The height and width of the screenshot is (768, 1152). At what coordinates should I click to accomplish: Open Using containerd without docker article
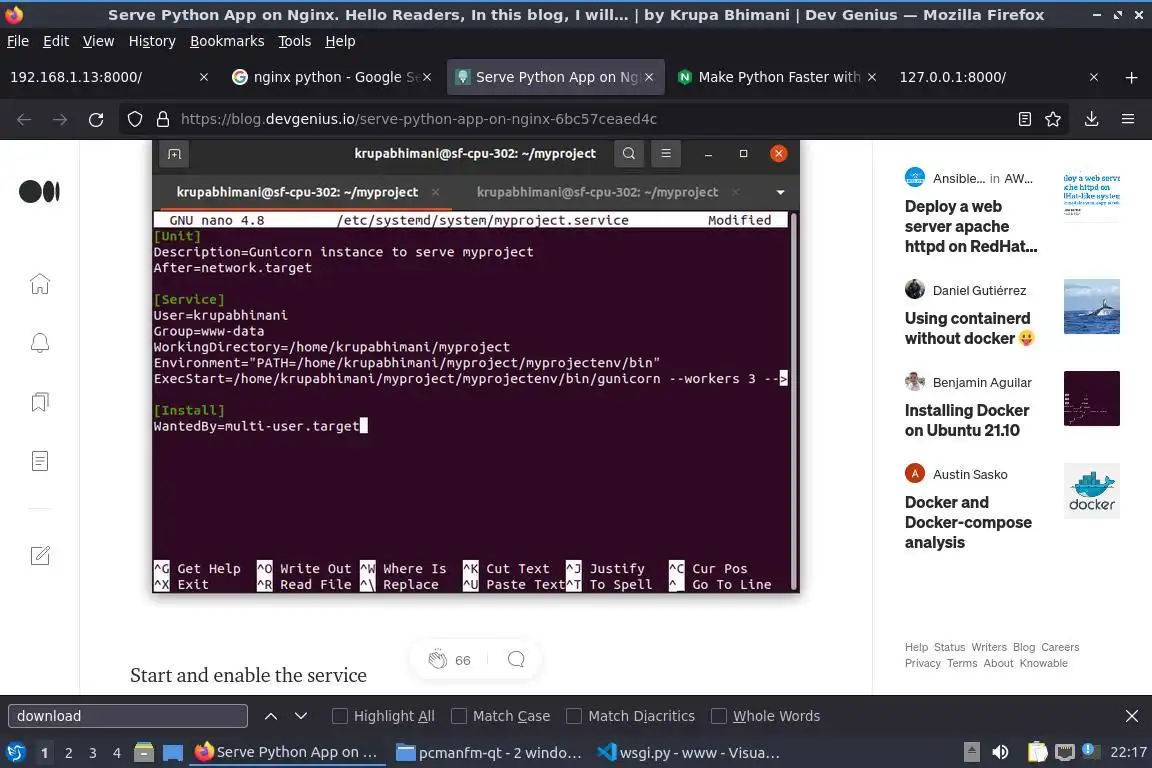(x=969, y=328)
